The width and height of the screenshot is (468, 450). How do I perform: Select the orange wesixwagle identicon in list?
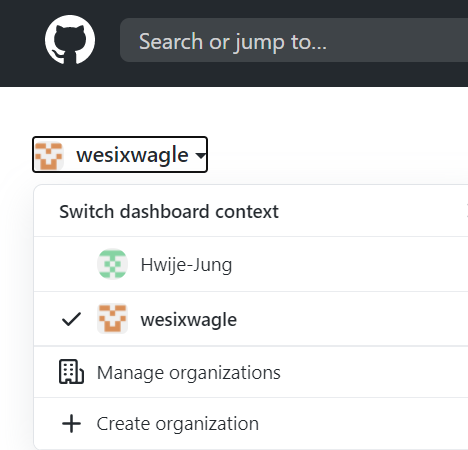[112, 319]
